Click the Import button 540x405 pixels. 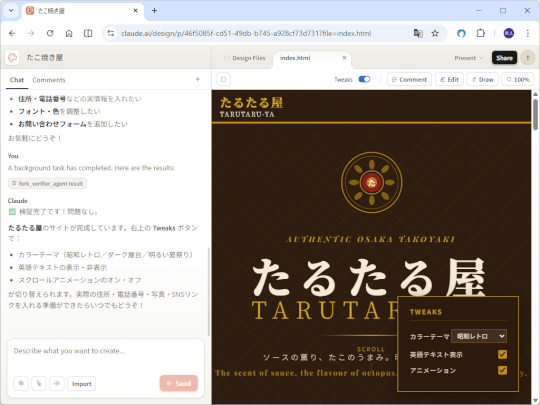click(82, 383)
